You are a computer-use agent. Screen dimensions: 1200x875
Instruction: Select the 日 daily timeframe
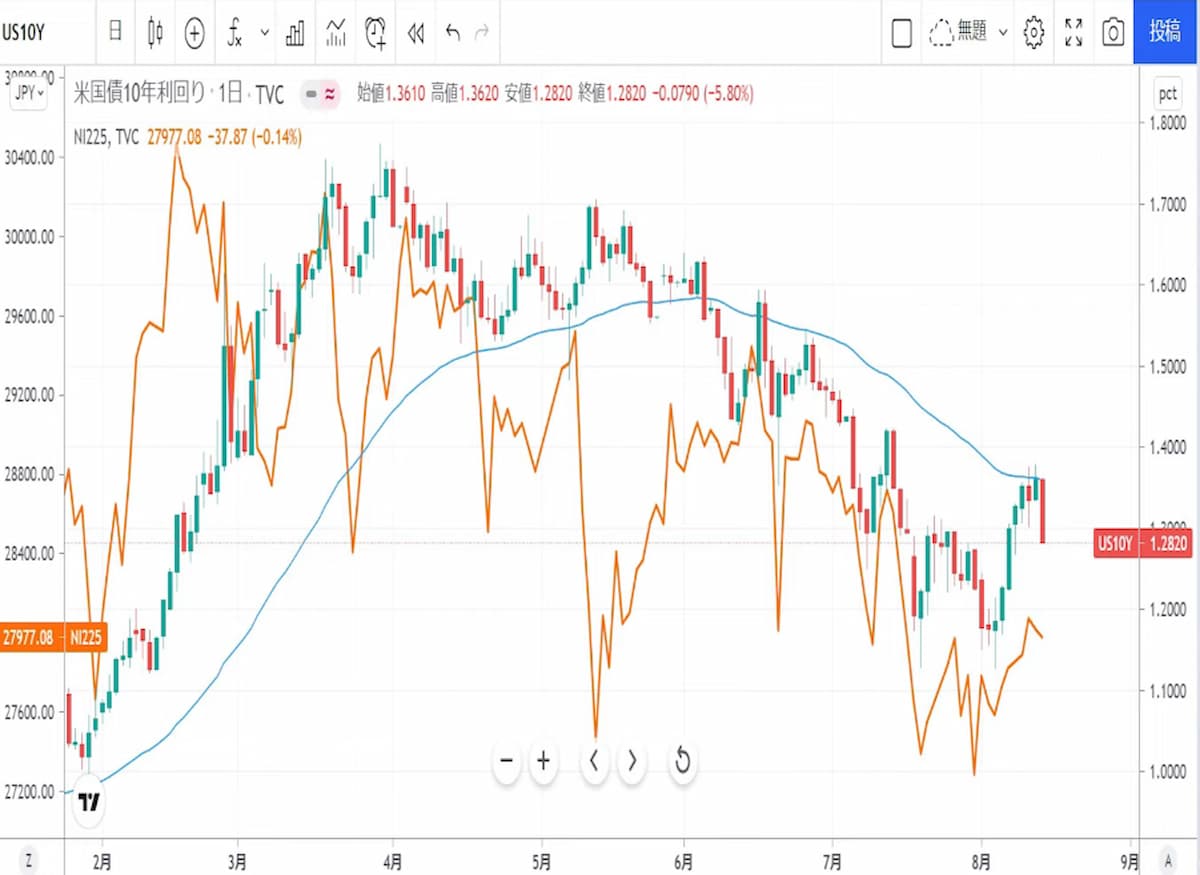[x=115, y=32]
